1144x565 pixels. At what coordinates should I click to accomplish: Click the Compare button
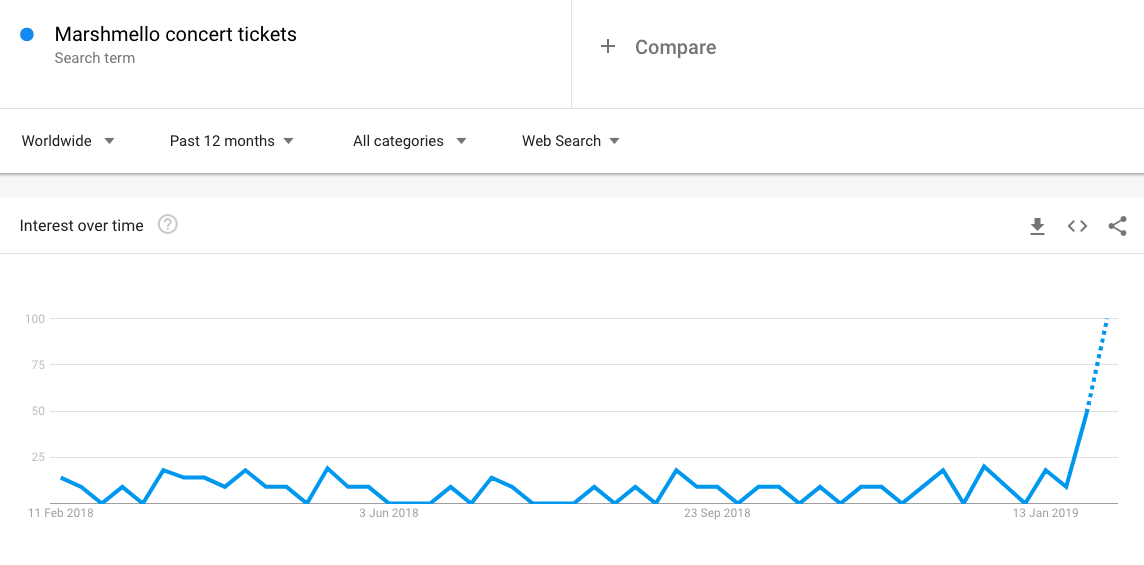[658, 47]
